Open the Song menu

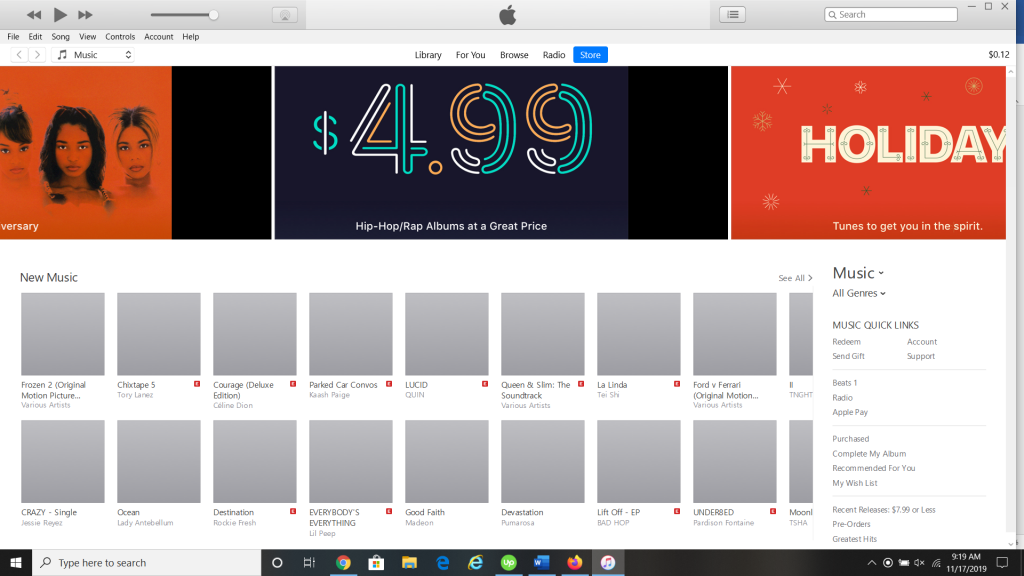click(x=60, y=37)
